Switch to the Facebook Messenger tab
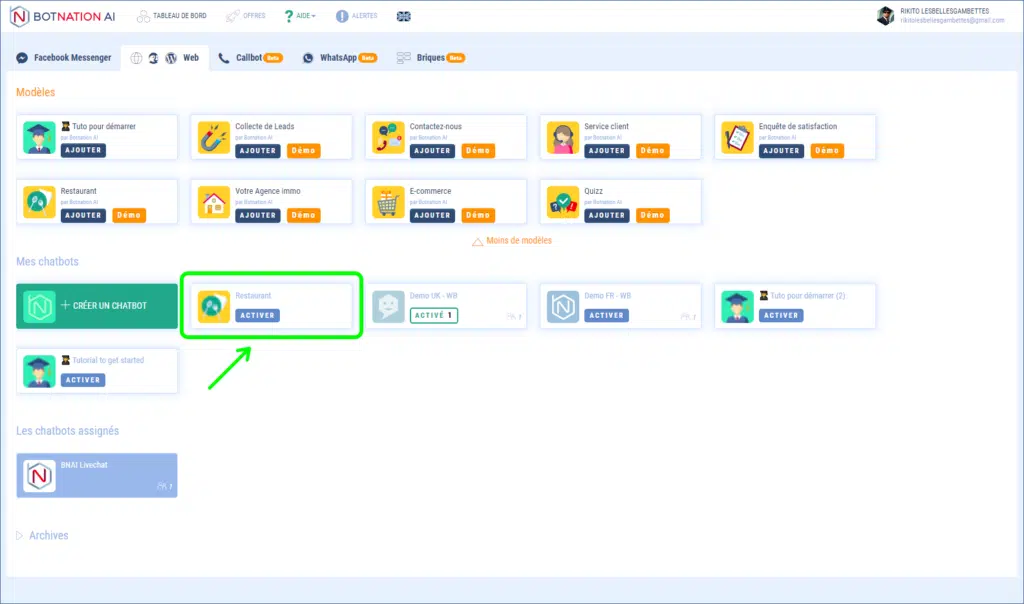Screen dimensions: 1024x604 pyautogui.click(x=64, y=58)
